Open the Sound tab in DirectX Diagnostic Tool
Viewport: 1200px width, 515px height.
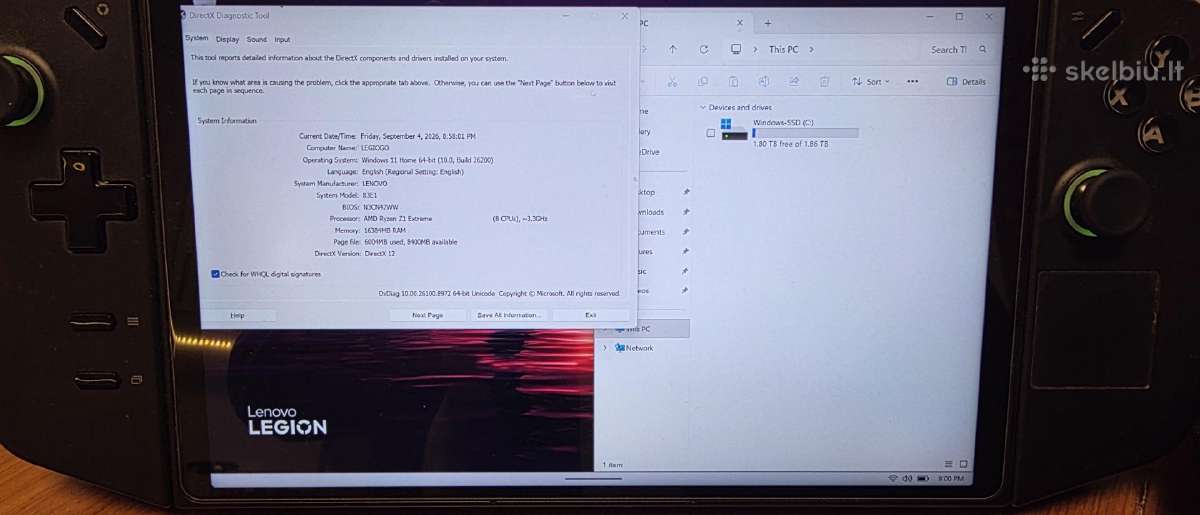(x=257, y=39)
